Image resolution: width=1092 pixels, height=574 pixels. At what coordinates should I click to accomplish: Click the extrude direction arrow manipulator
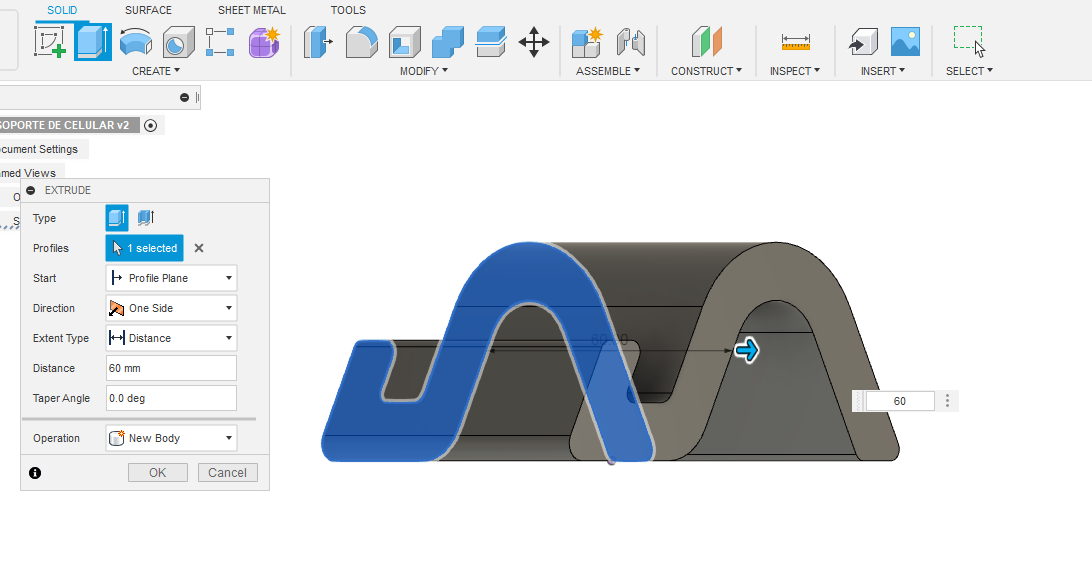[747, 350]
